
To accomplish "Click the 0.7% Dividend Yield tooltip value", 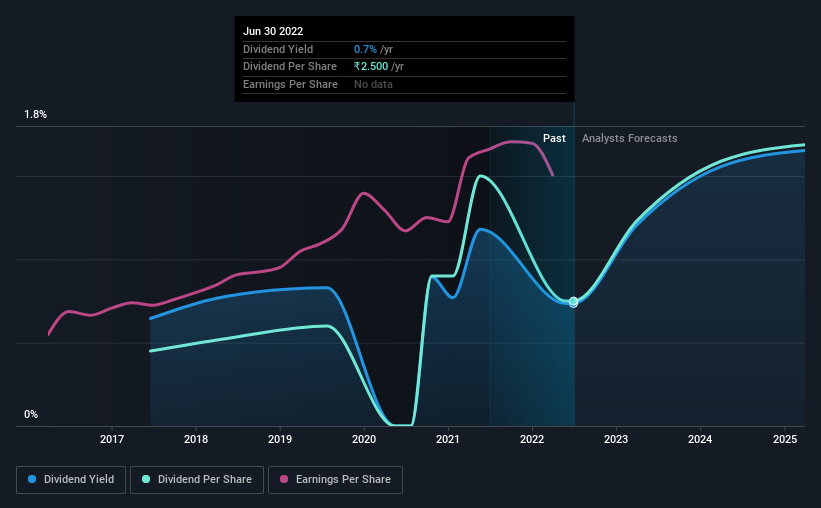I will pyautogui.click(x=365, y=49).
